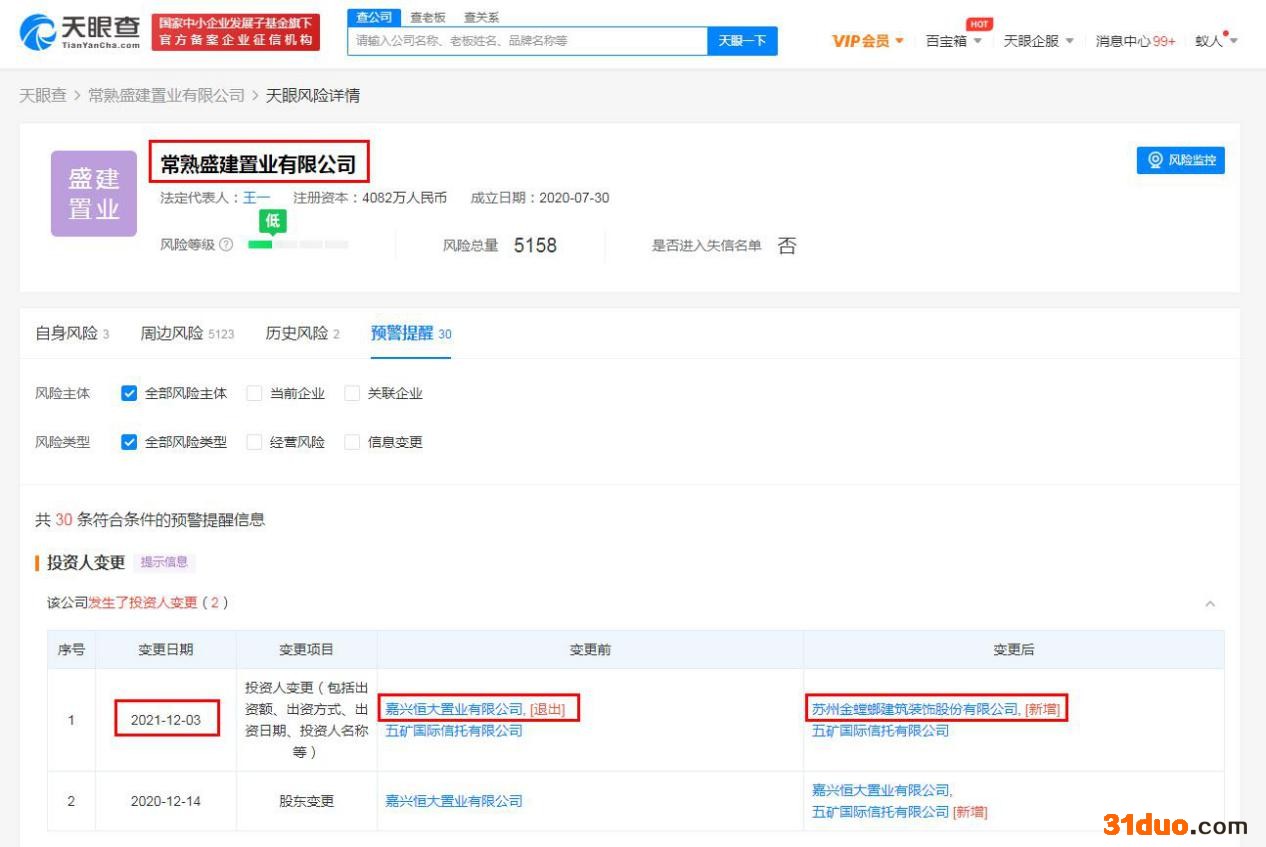Click the 盛建置业 company avatar
This screenshot has width=1266, height=847.
94,194
